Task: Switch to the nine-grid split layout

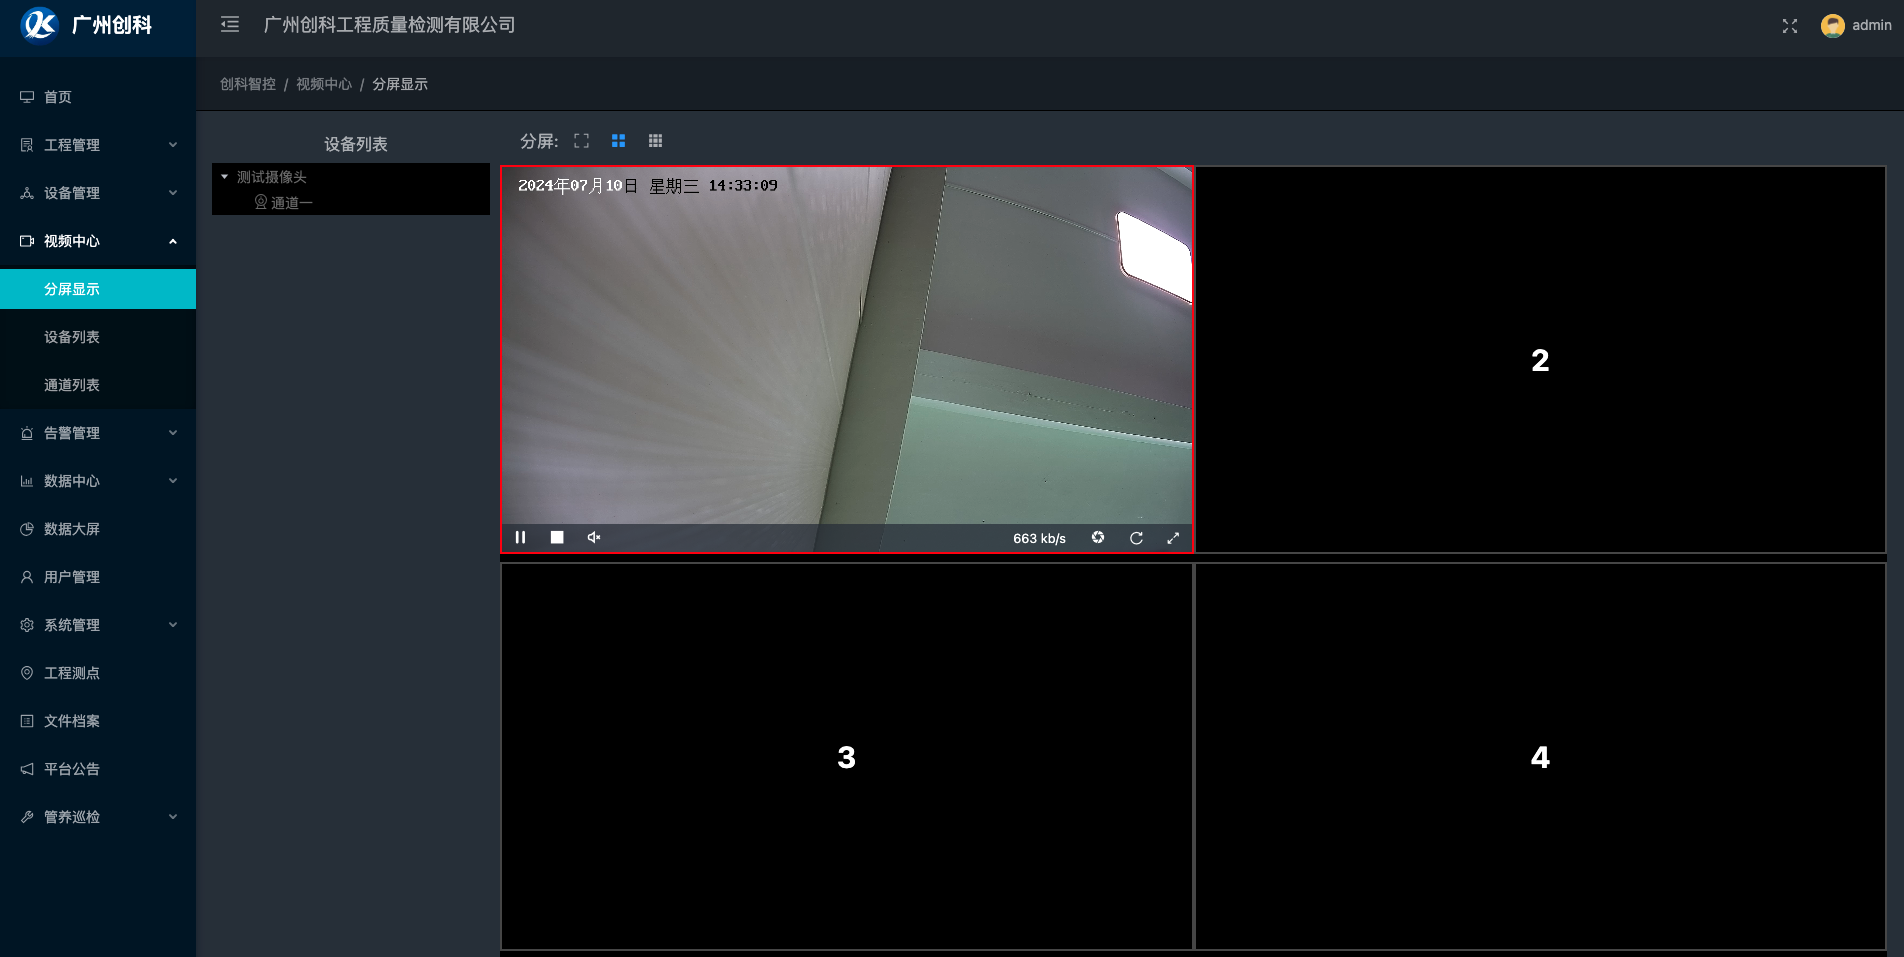Action: (655, 140)
